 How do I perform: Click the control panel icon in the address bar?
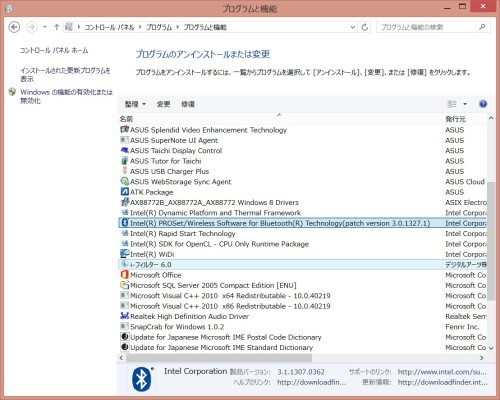coord(69,27)
